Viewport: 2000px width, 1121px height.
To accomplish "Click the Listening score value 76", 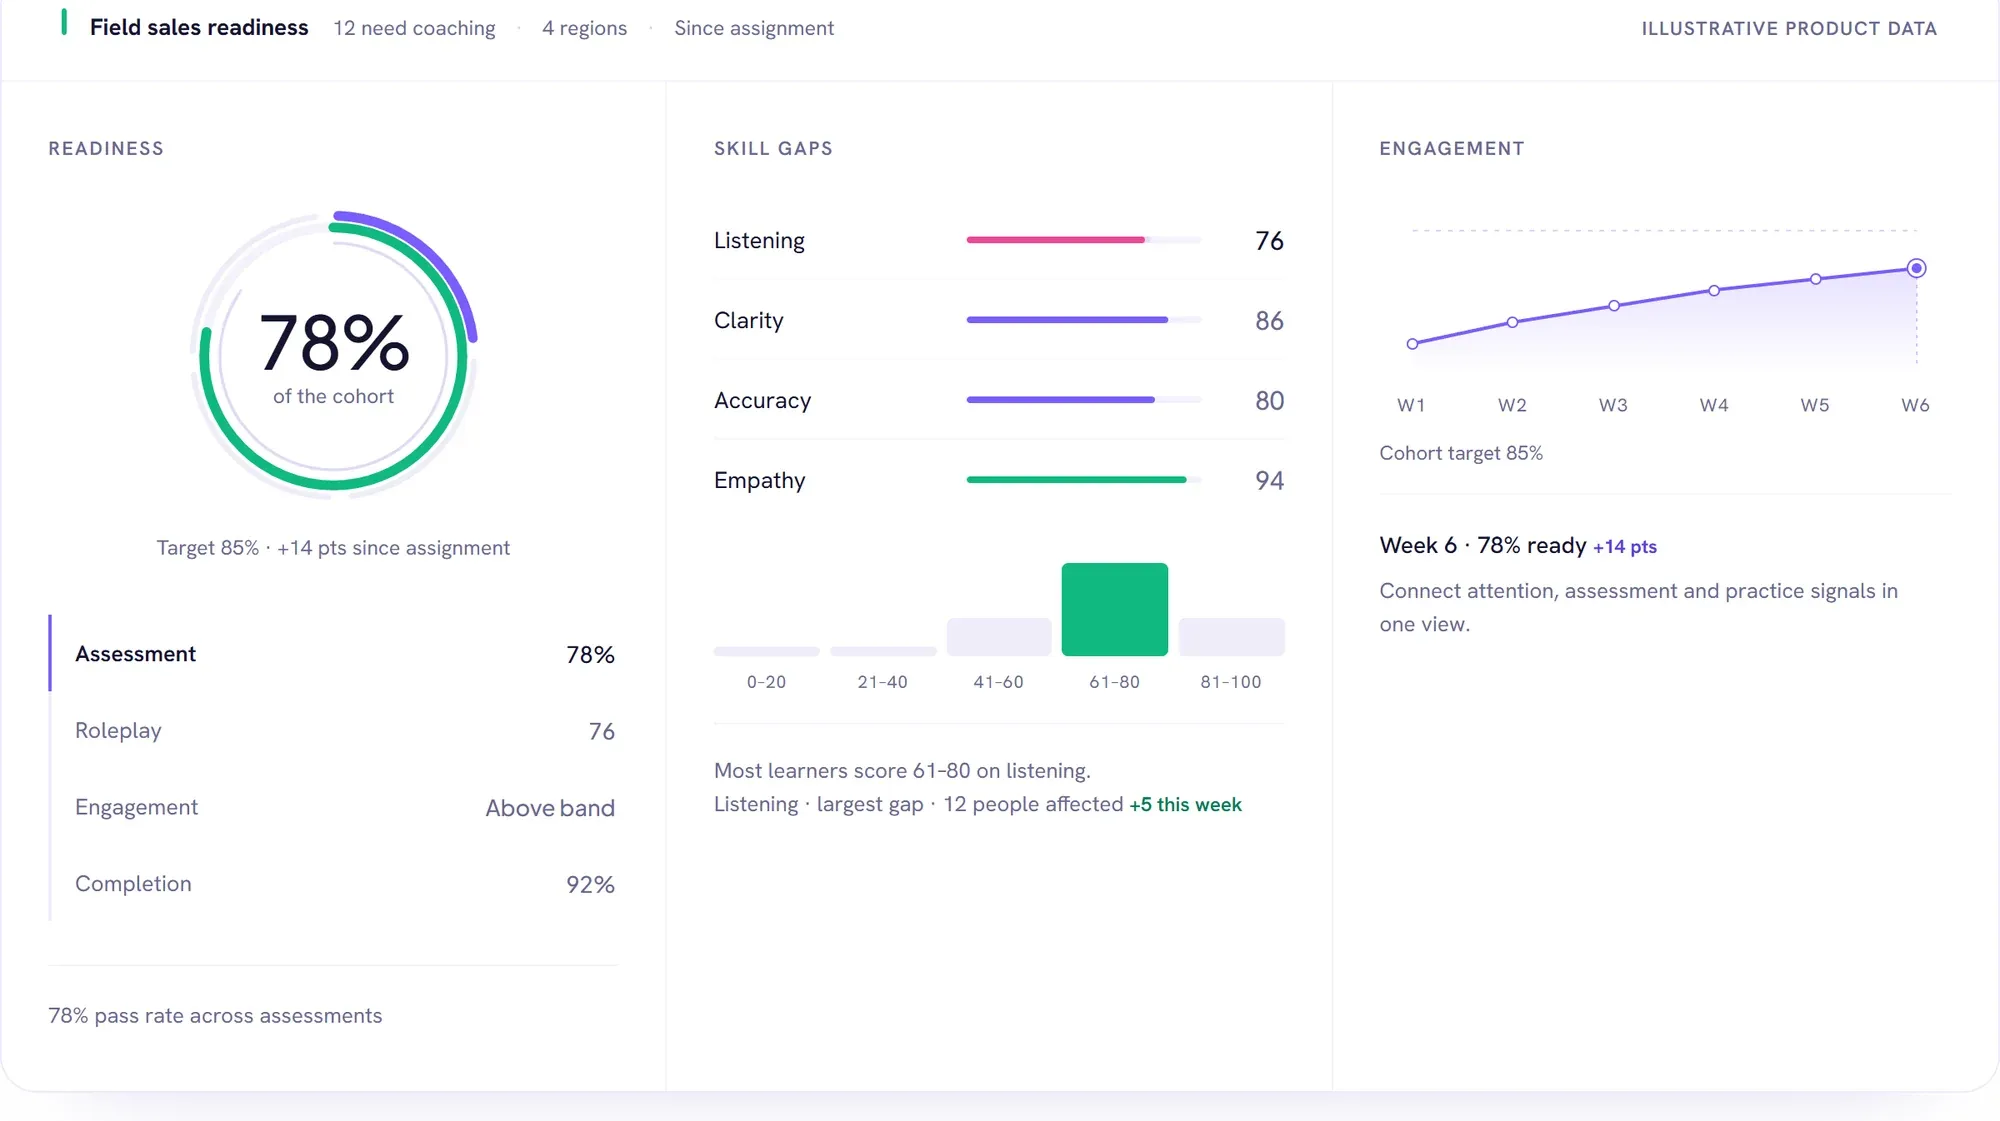I will tap(1269, 241).
